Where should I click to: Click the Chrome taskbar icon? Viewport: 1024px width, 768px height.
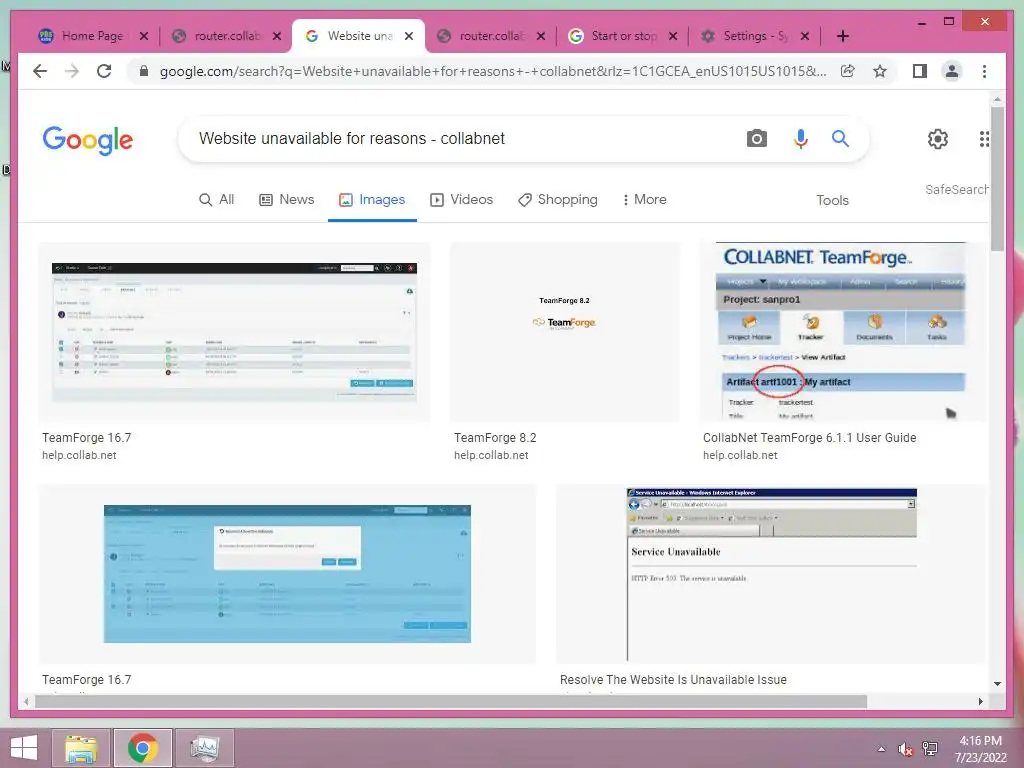click(143, 748)
